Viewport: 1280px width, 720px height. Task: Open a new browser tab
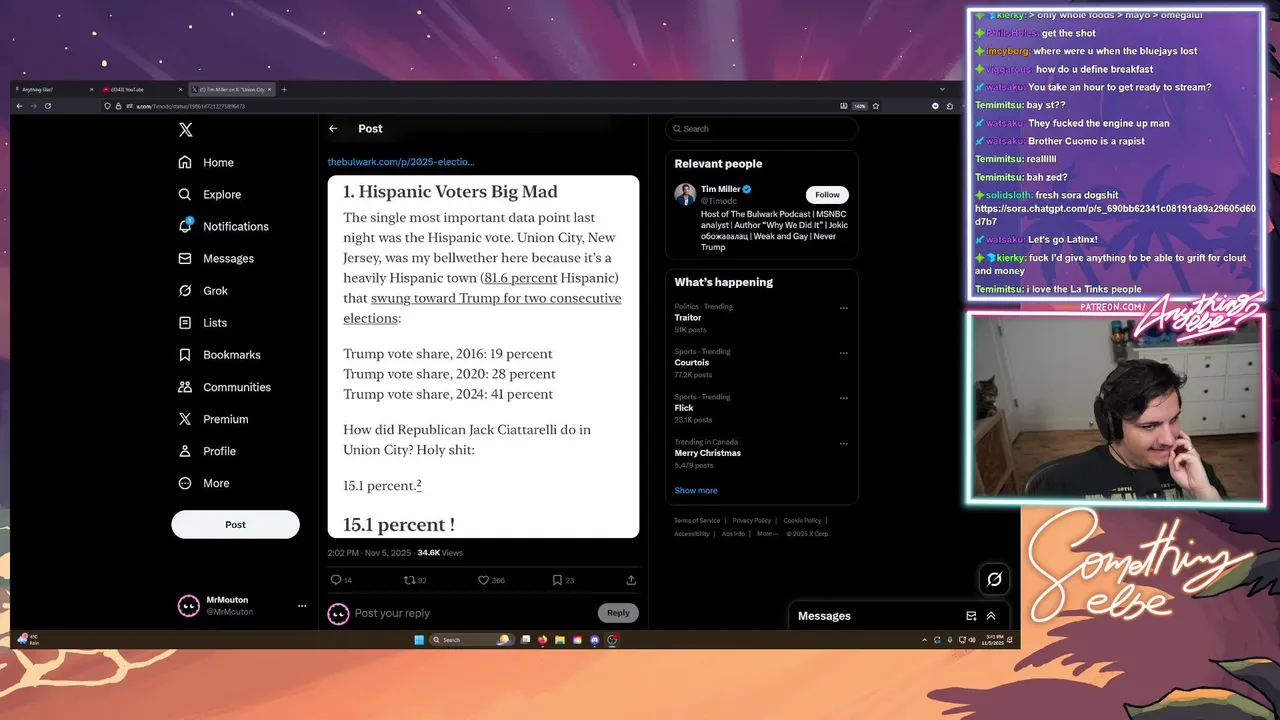click(284, 89)
